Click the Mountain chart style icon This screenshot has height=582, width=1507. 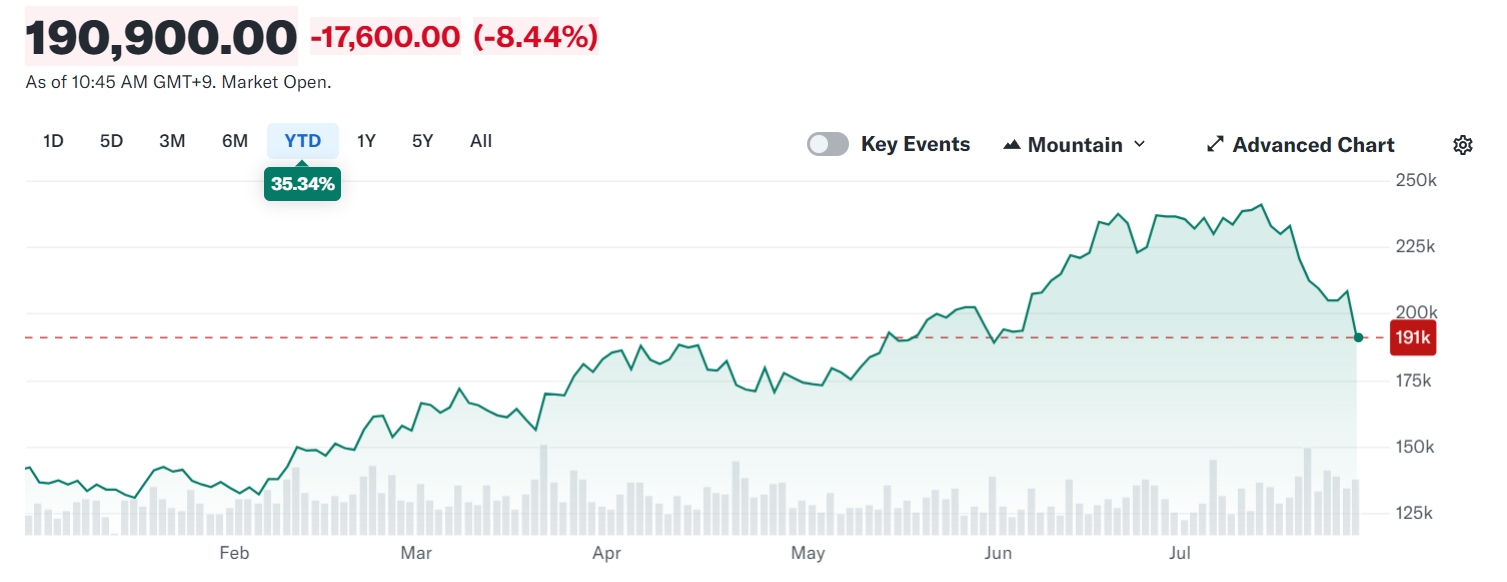click(1011, 143)
